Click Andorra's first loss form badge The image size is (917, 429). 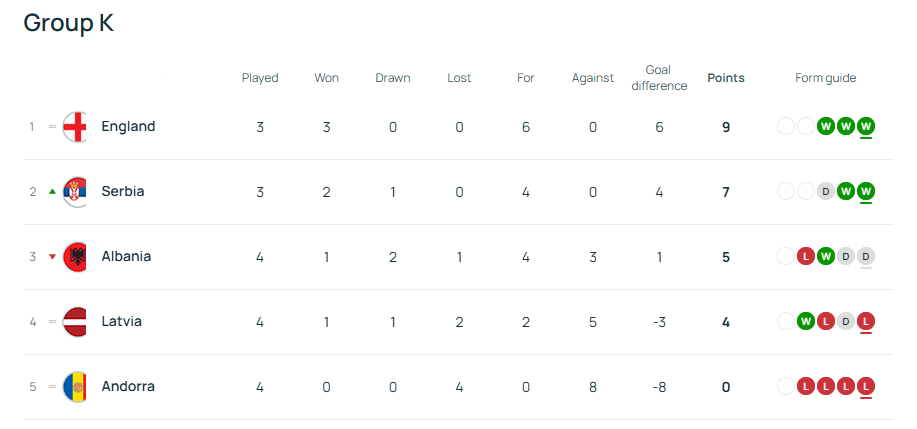click(806, 386)
